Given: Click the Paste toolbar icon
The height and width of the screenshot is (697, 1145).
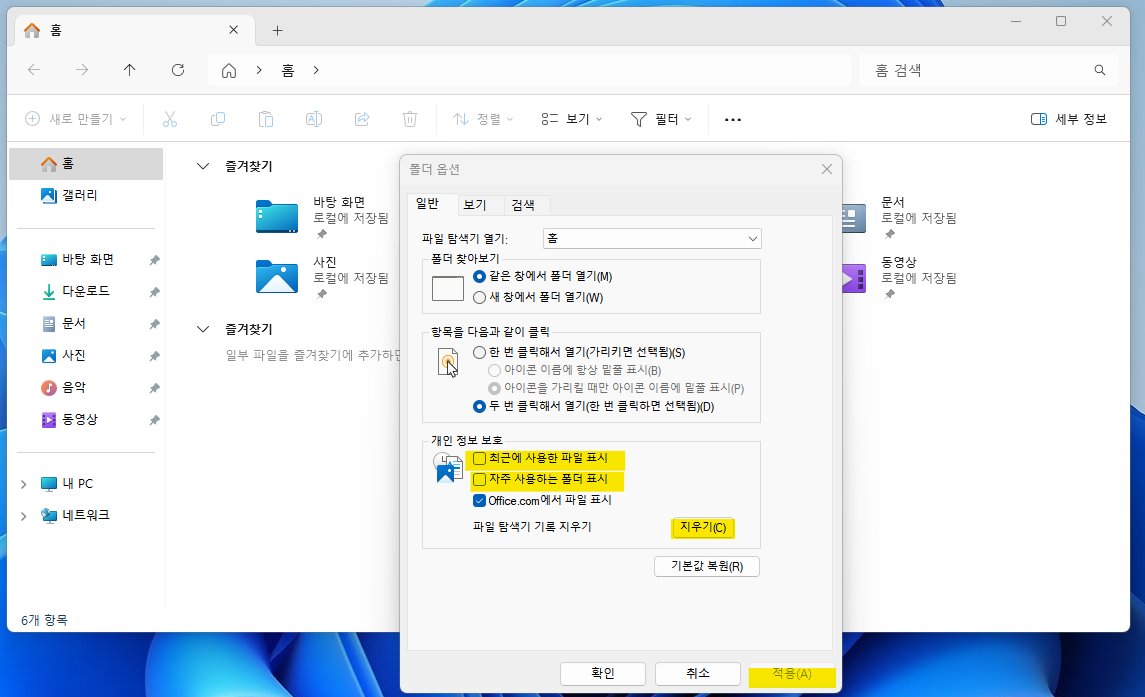Looking at the screenshot, I should (x=266, y=119).
